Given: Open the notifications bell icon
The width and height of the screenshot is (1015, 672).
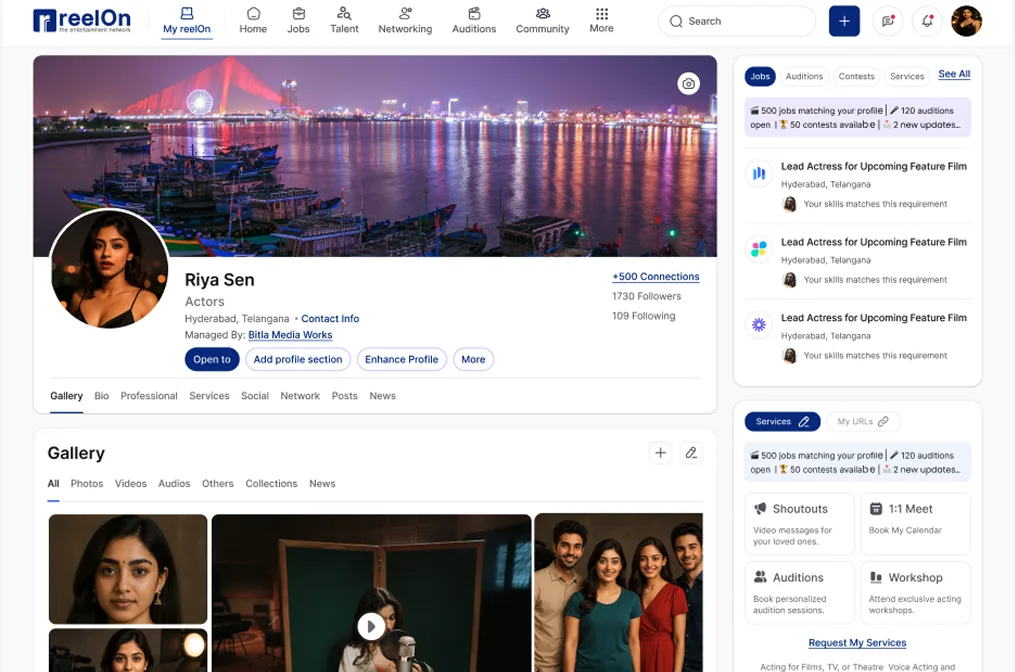Looking at the screenshot, I should coord(927,21).
